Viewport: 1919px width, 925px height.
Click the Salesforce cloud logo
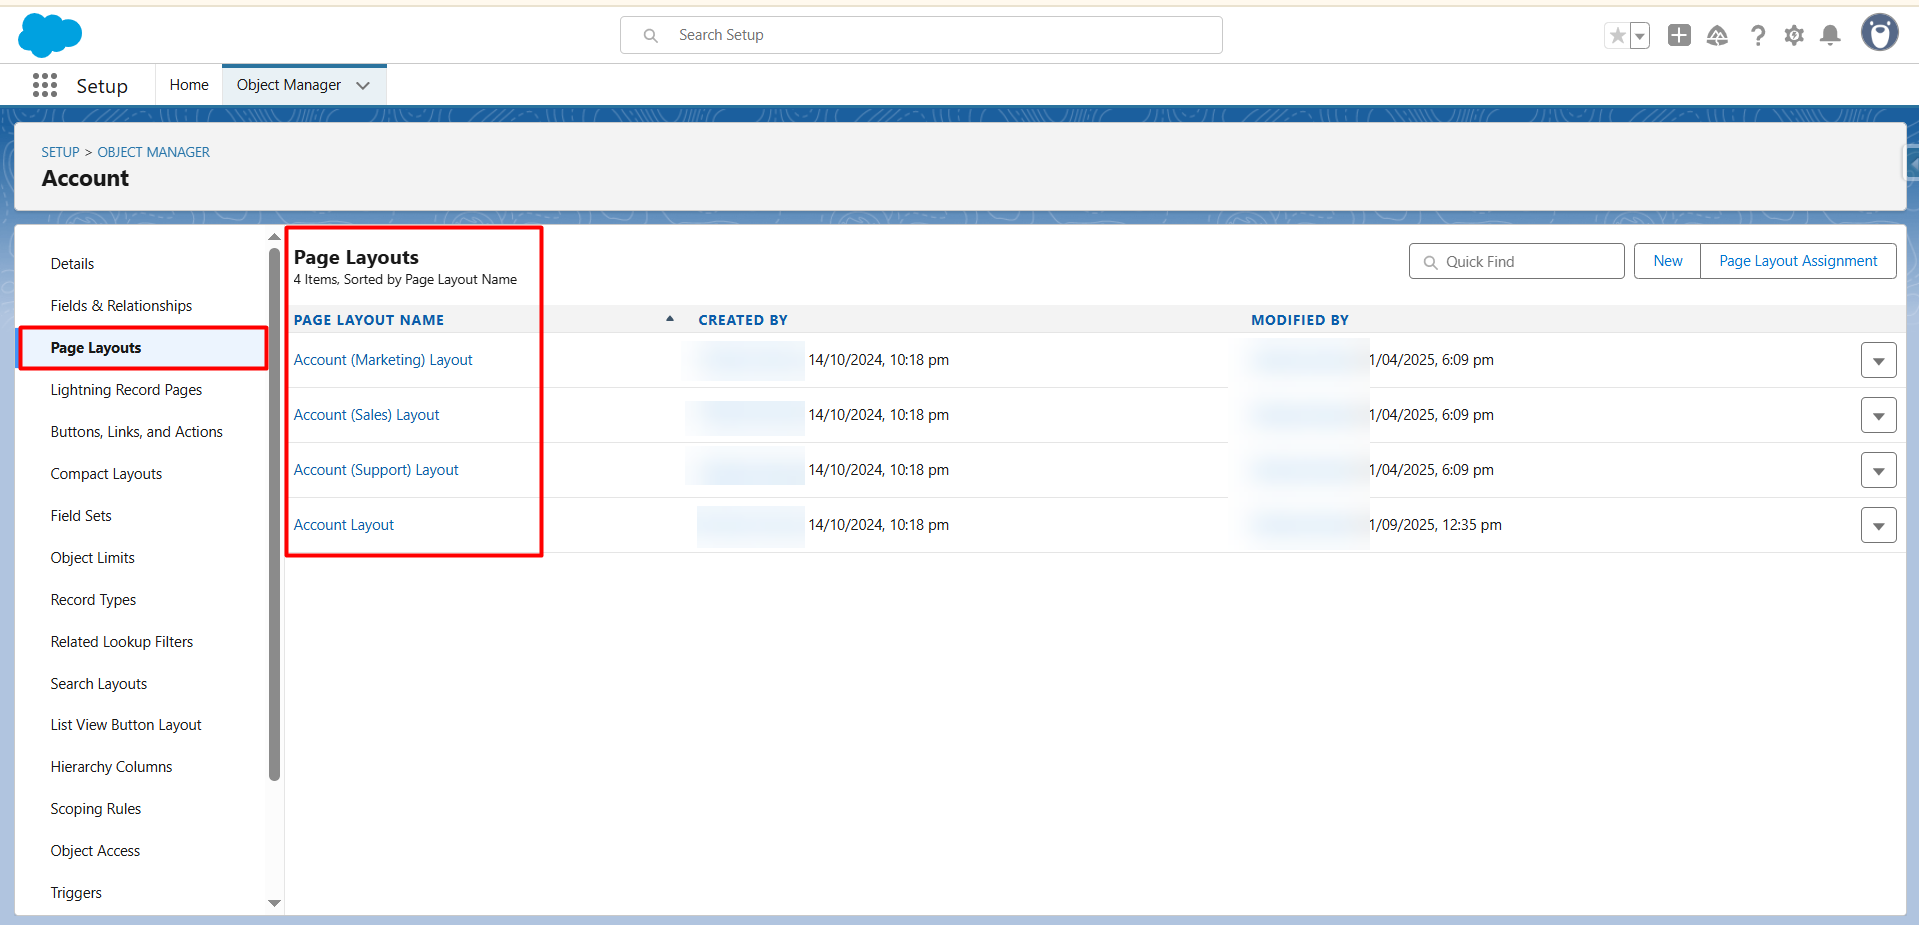pyautogui.click(x=50, y=35)
